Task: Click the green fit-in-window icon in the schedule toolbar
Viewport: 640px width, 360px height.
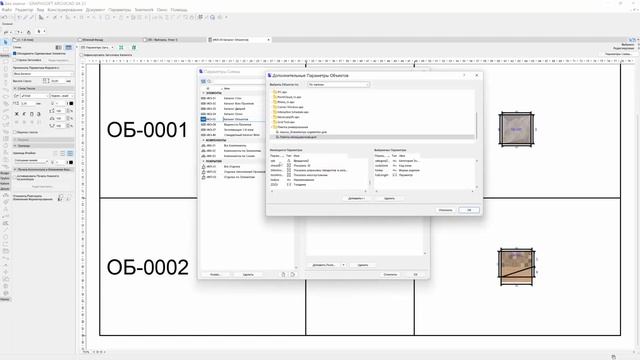Action: pyautogui.click(x=121, y=47)
